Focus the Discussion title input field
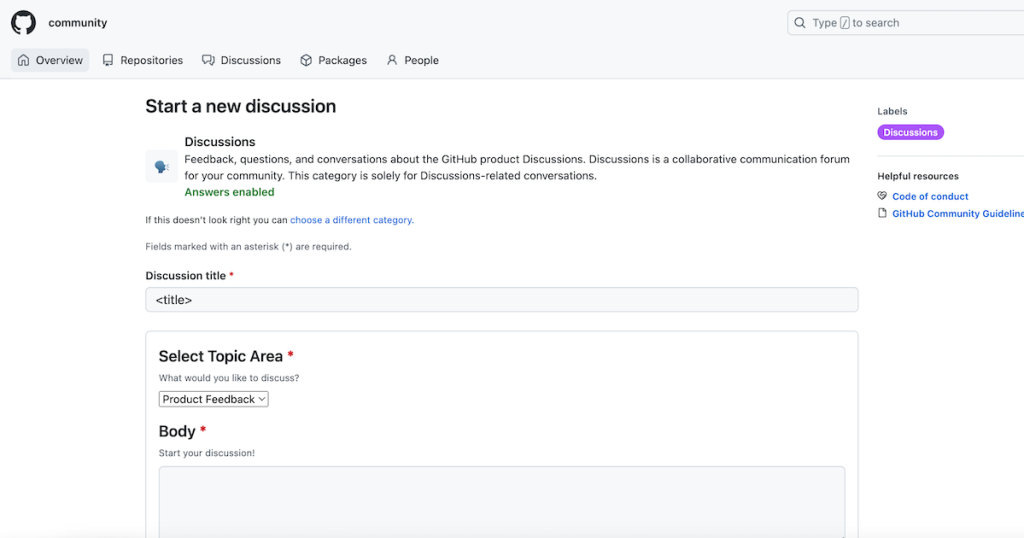 [x=501, y=300]
